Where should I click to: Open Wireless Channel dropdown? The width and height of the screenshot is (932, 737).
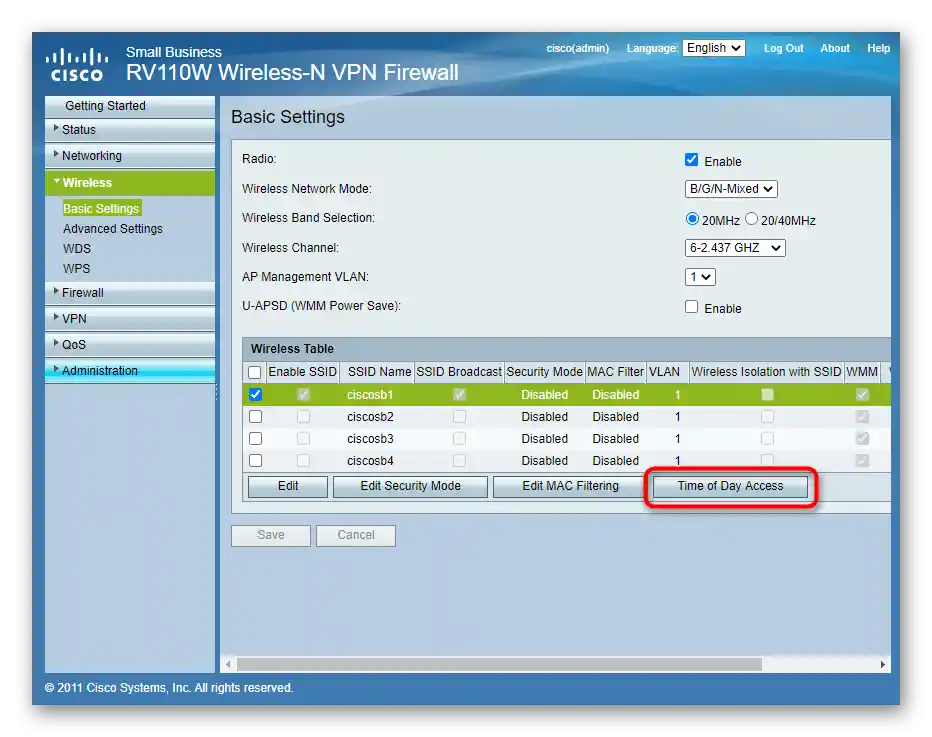coord(735,248)
